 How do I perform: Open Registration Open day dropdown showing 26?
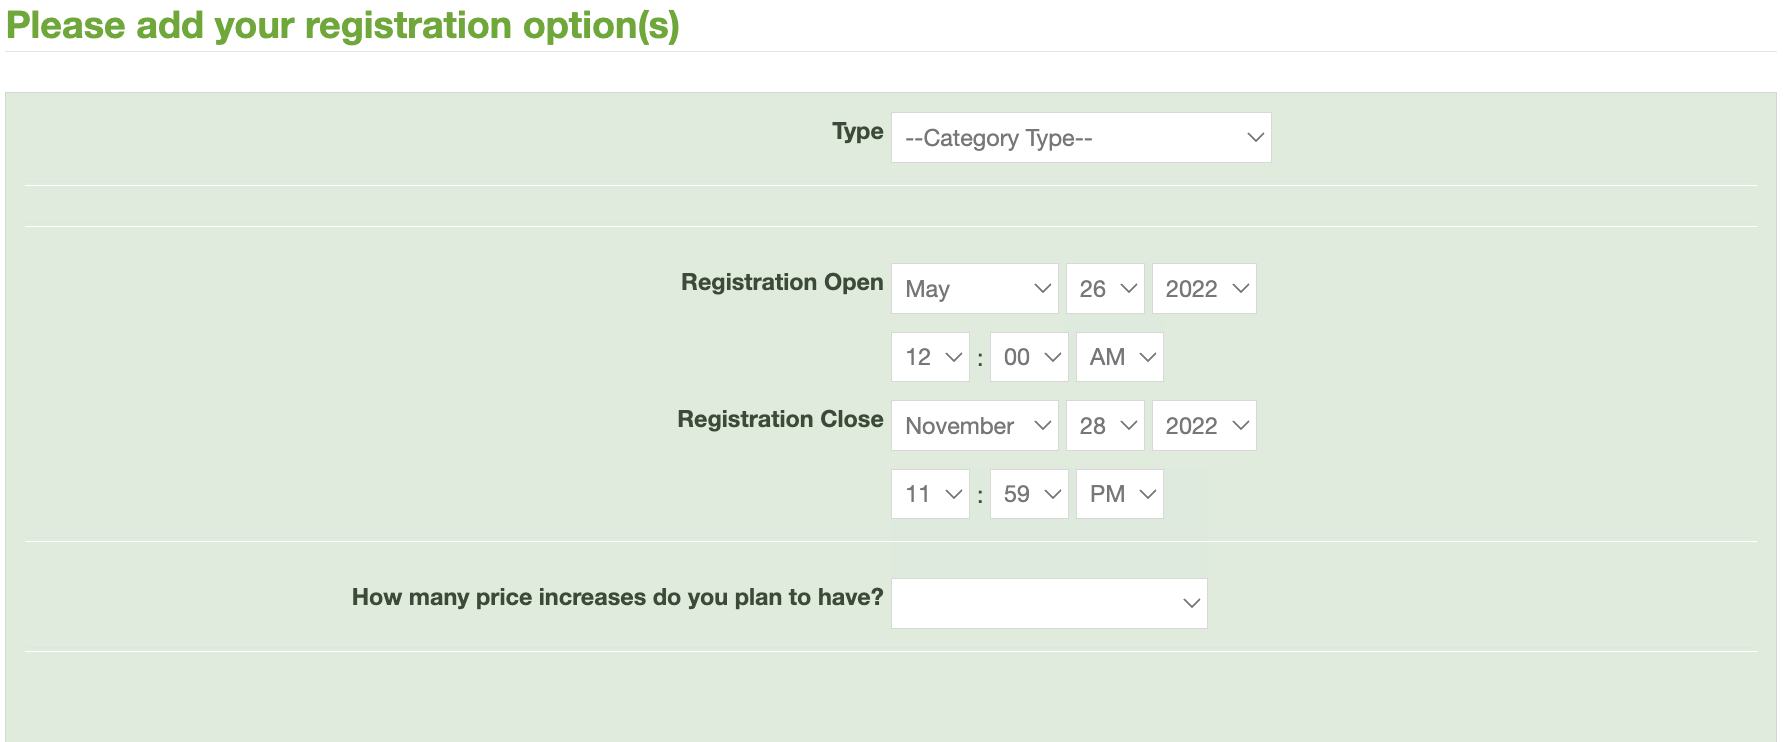click(x=1105, y=289)
